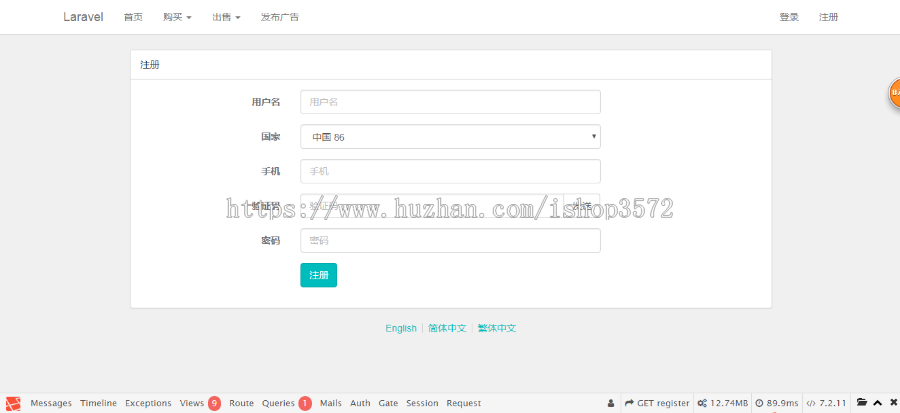
Task: Close the debugbar with the X icon
Action: click(893, 403)
